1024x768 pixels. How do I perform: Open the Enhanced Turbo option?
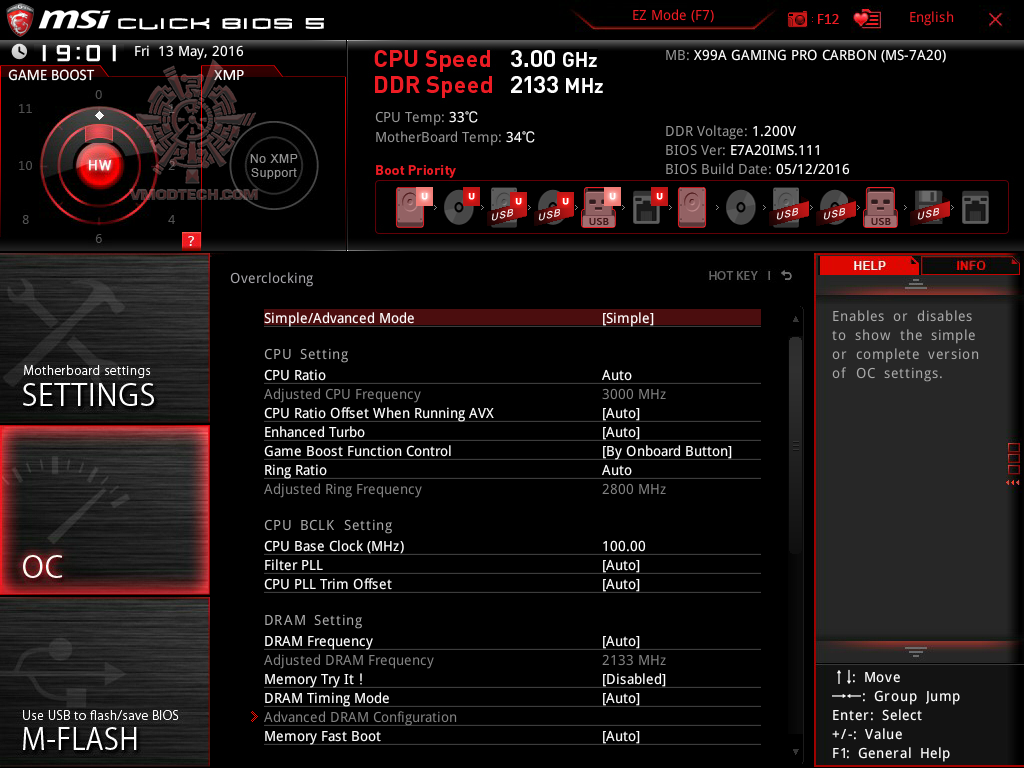512,432
